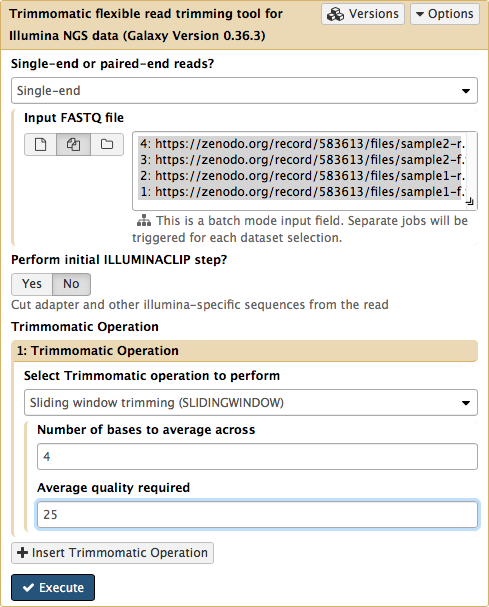Grab the dataset list resize handle
This screenshot has height=607, width=489.
pos(469,201)
